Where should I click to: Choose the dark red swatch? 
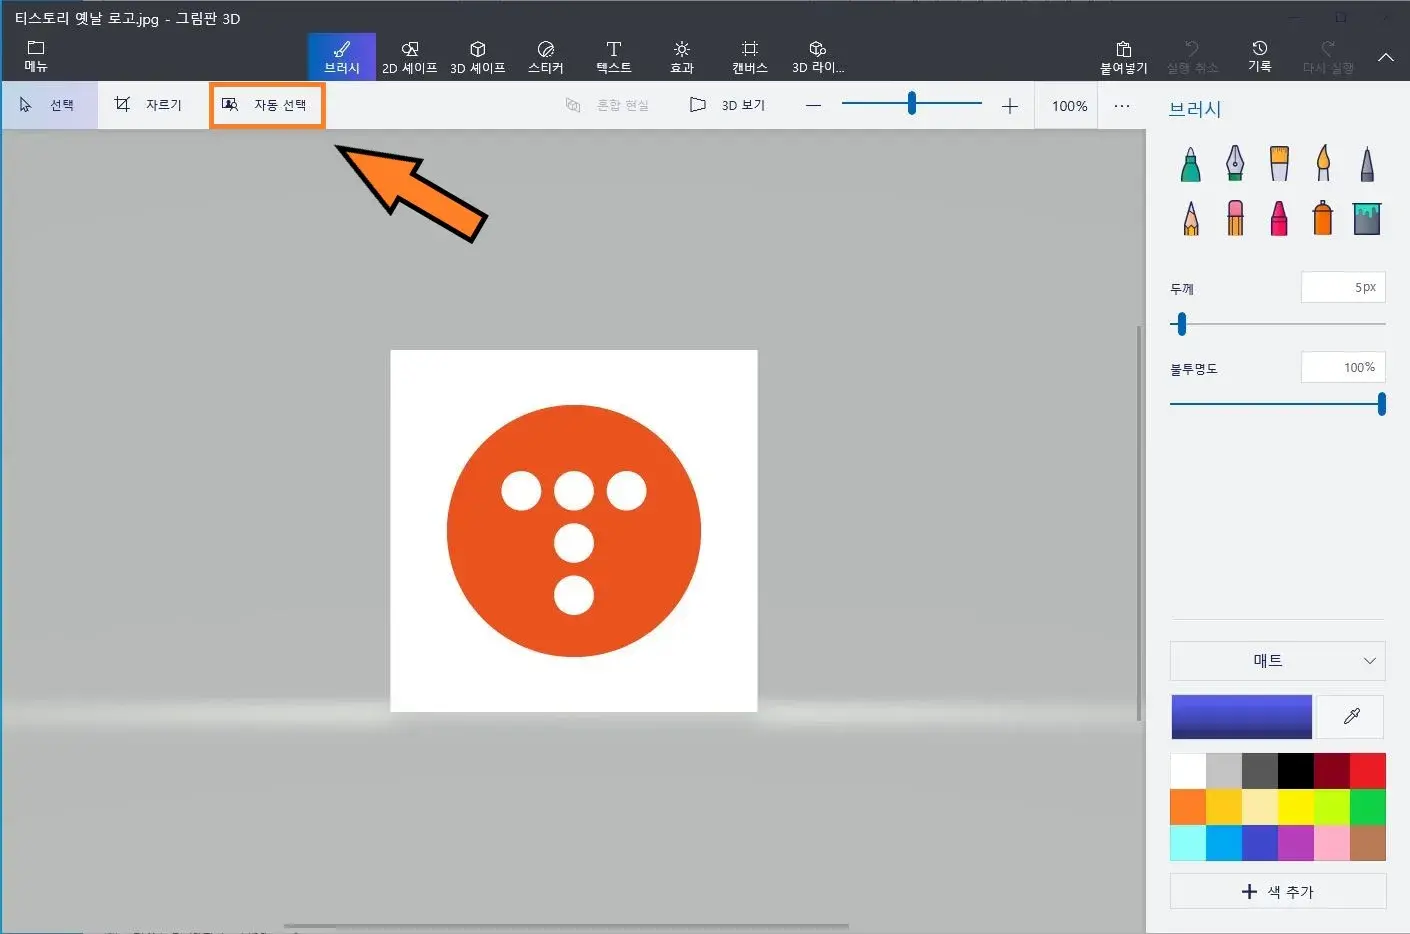pos(1332,771)
